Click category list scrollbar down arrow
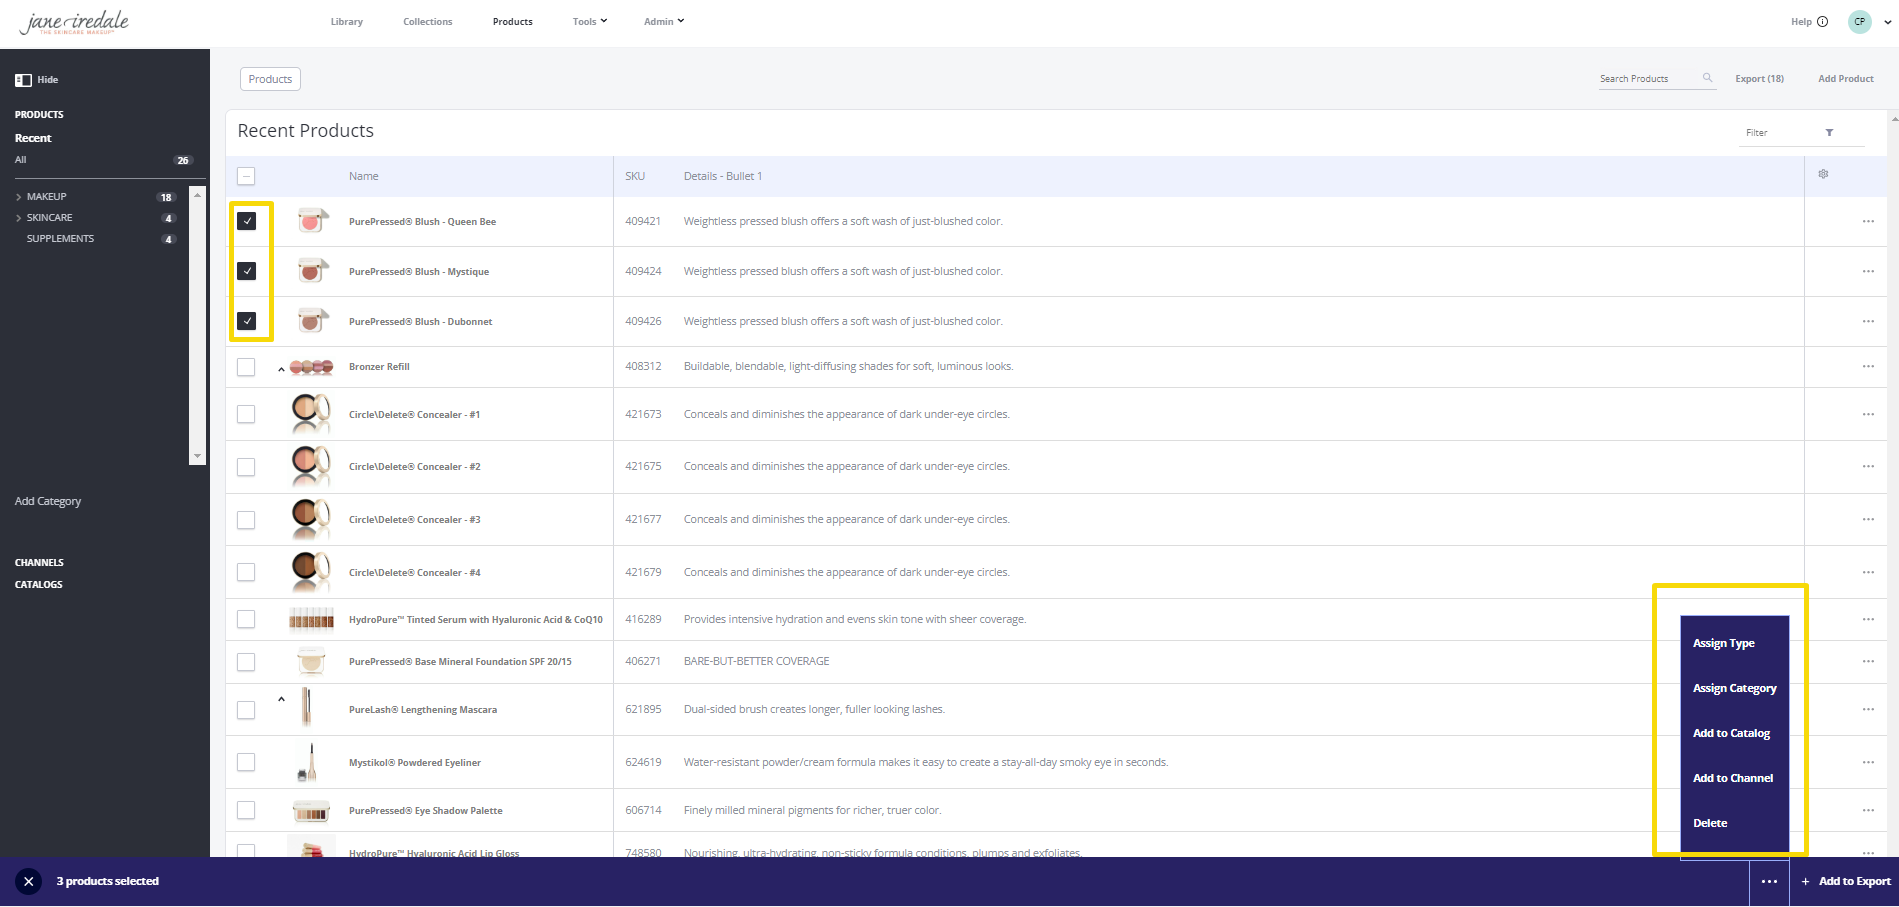 pyautogui.click(x=197, y=456)
